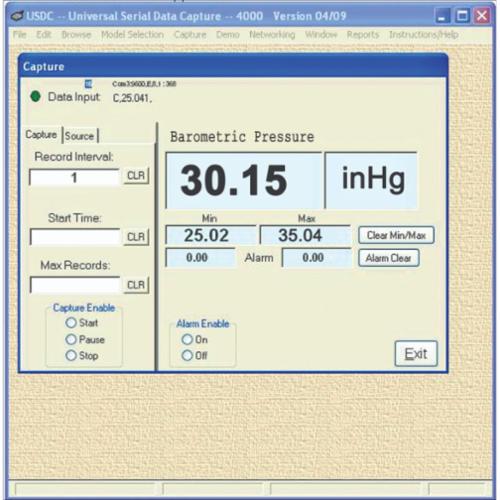The height and width of the screenshot is (500, 500).
Task: Minimize the USDC window
Action: tap(443, 16)
